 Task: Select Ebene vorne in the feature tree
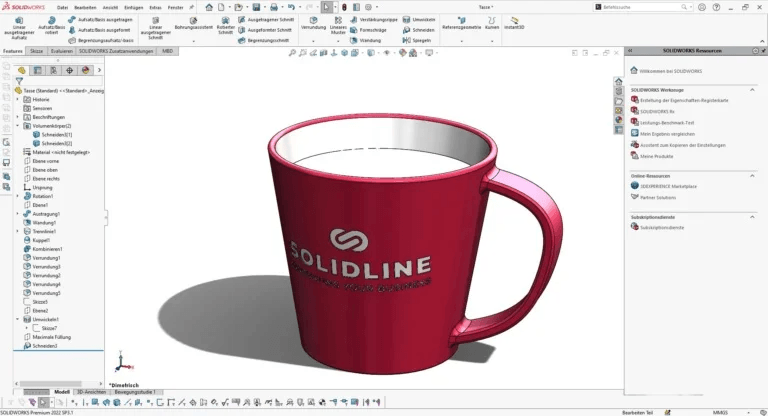[x=46, y=161]
